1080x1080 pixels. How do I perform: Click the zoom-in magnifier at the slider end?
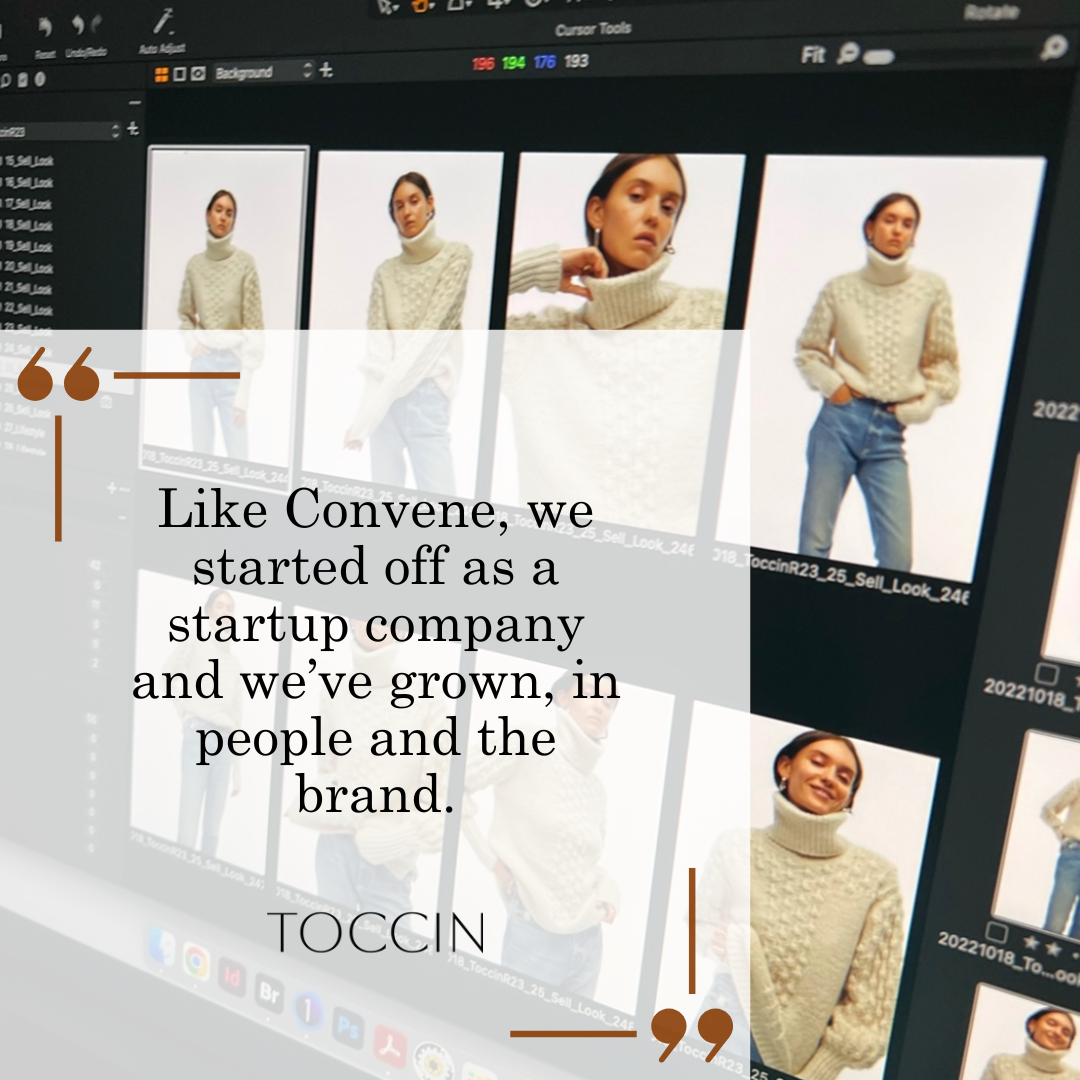pyautogui.click(x=1053, y=47)
